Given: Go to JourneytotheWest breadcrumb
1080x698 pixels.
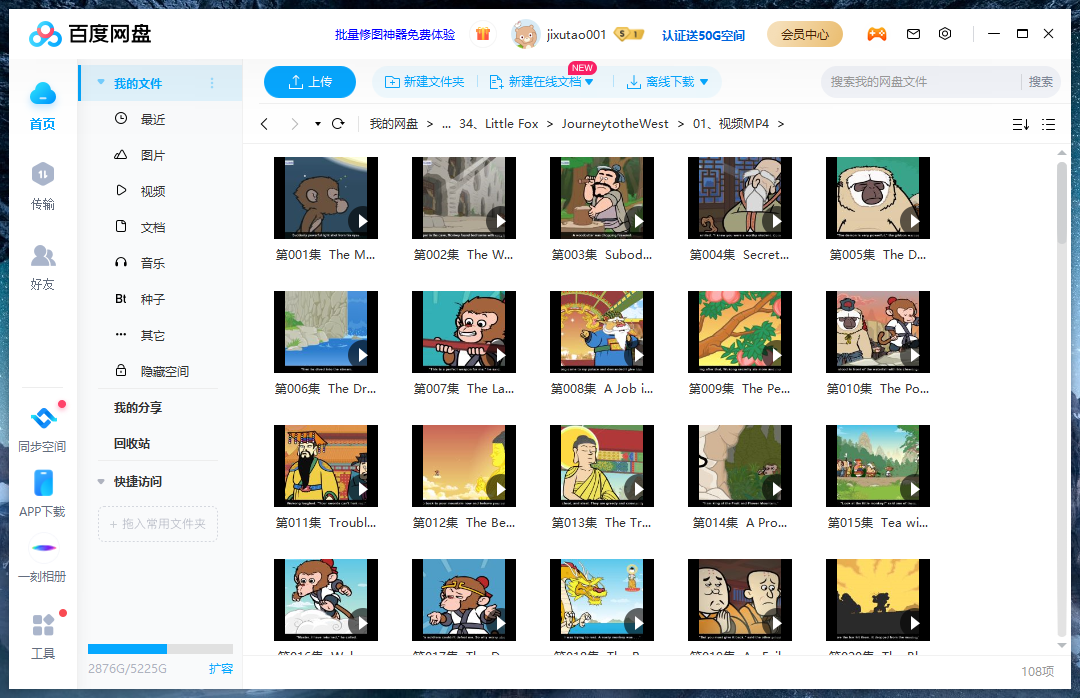Looking at the screenshot, I should [615, 124].
